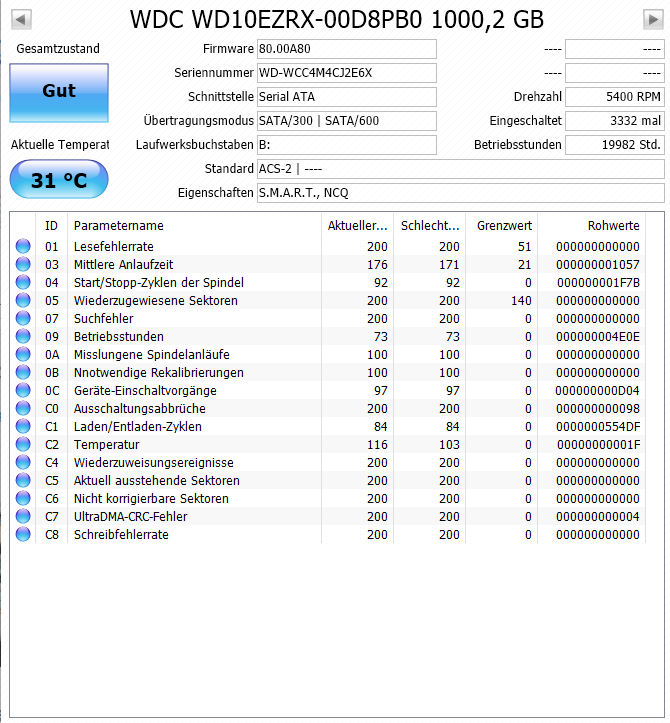Sort by the Parametername column header
Screen dimensions: 670x723
(x=195, y=225)
